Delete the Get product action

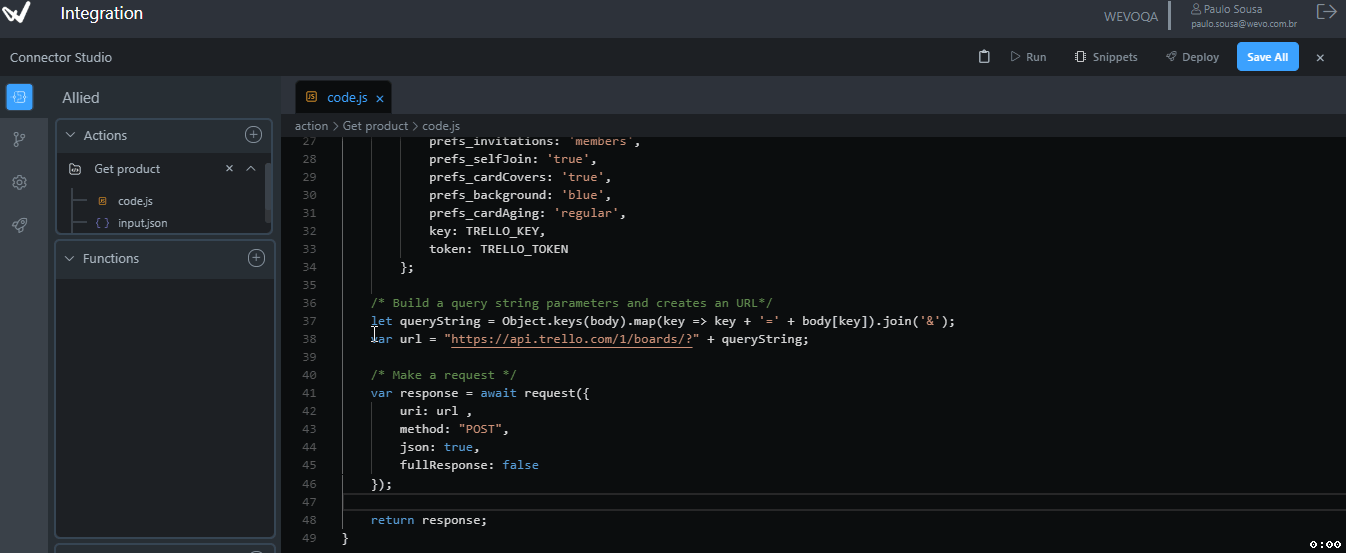pyautogui.click(x=229, y=169)
